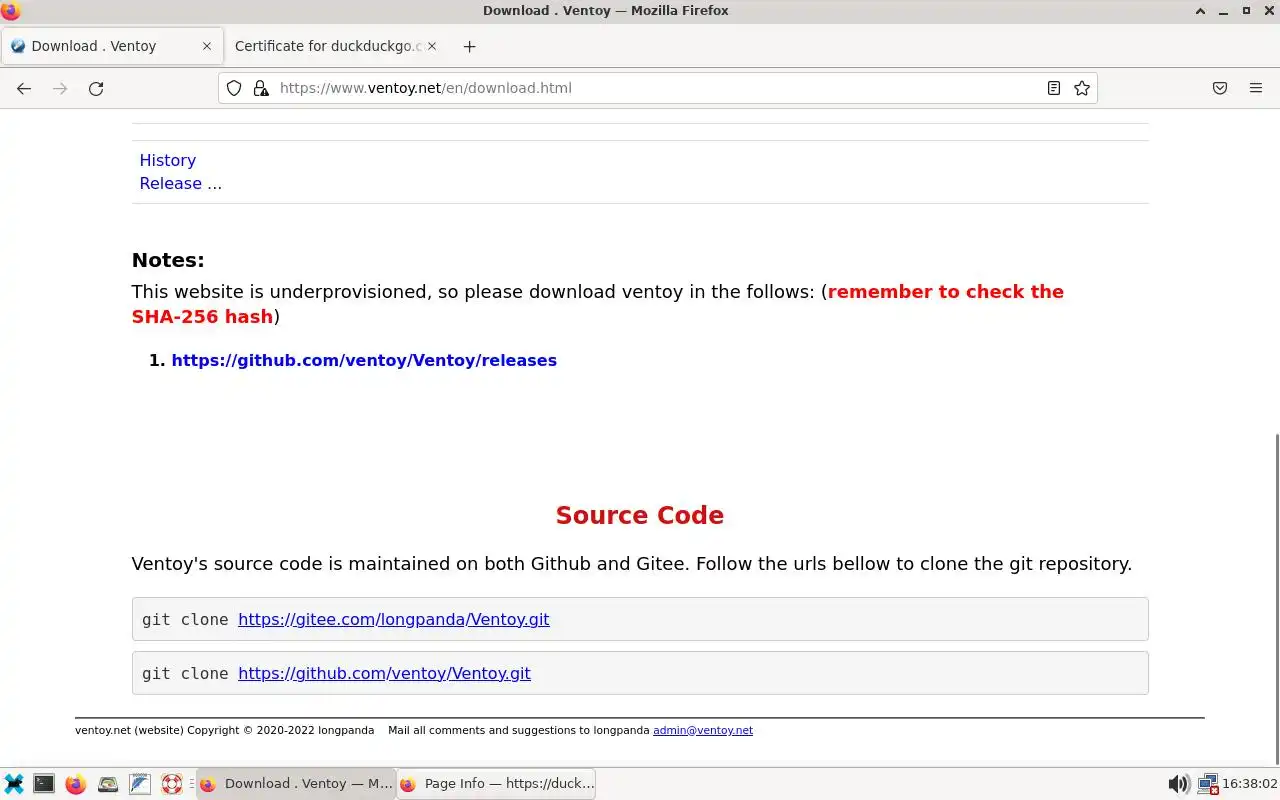Open the text editor feather icon
Viewport: 1280px width, 800px height.
[x=140, y=784]
